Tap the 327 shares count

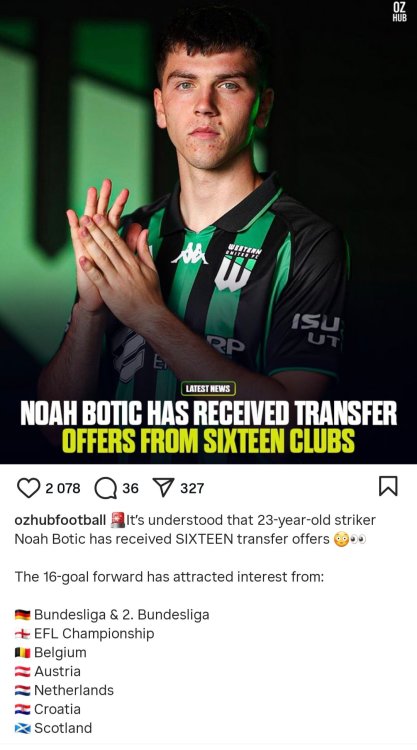192,488
